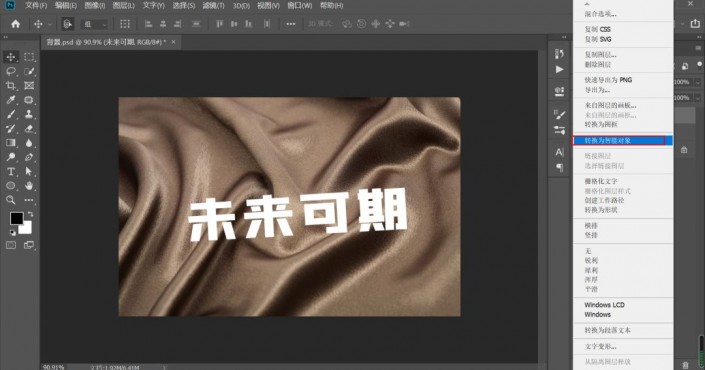Select the Blur tool
The height and width of the screenshot is (370, 705).
[x=29, y=143]
